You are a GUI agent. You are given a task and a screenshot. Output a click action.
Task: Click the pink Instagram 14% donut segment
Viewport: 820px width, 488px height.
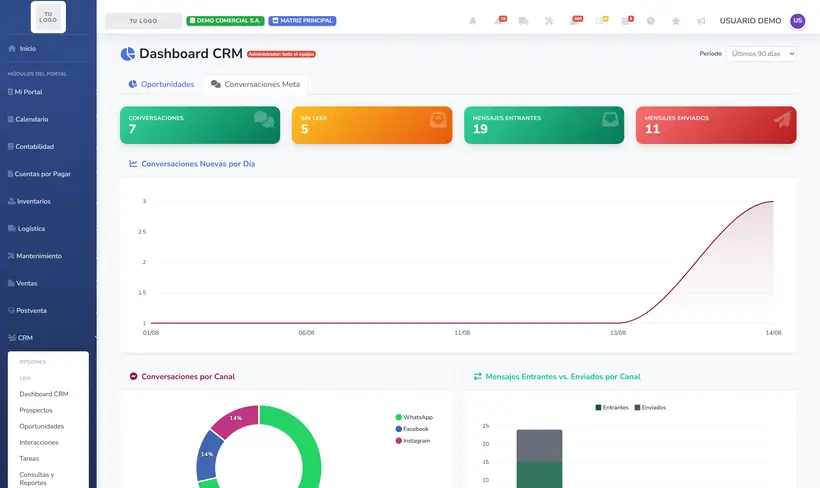(x=236, y=418)
